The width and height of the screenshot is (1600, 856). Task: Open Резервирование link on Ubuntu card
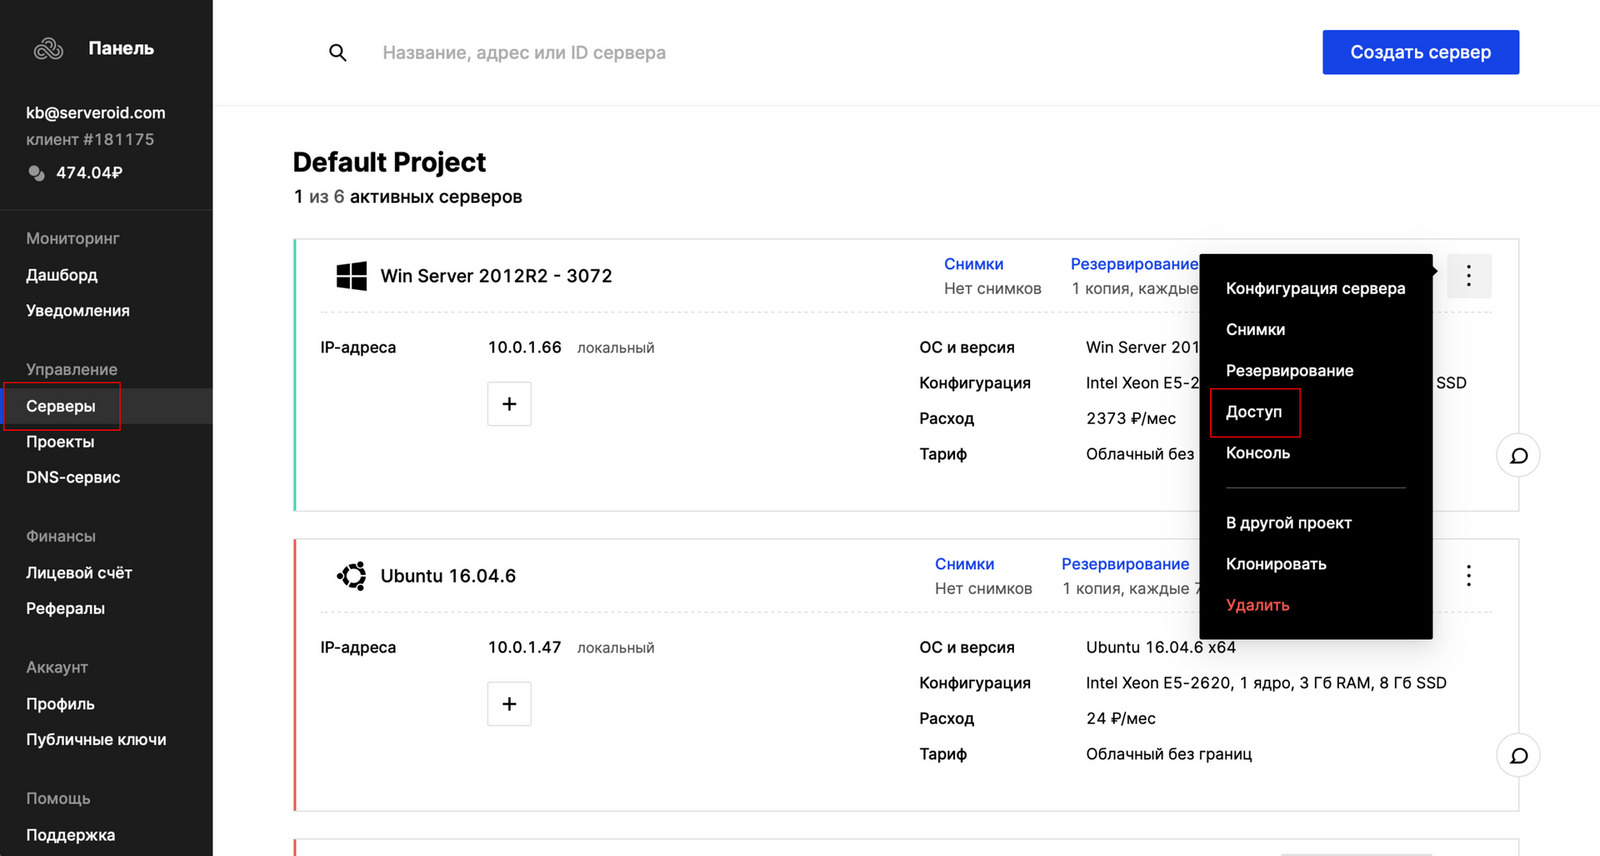coord(1125,564)
